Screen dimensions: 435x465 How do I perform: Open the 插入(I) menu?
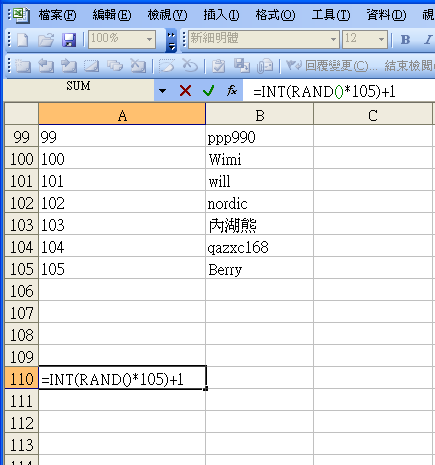221,15
